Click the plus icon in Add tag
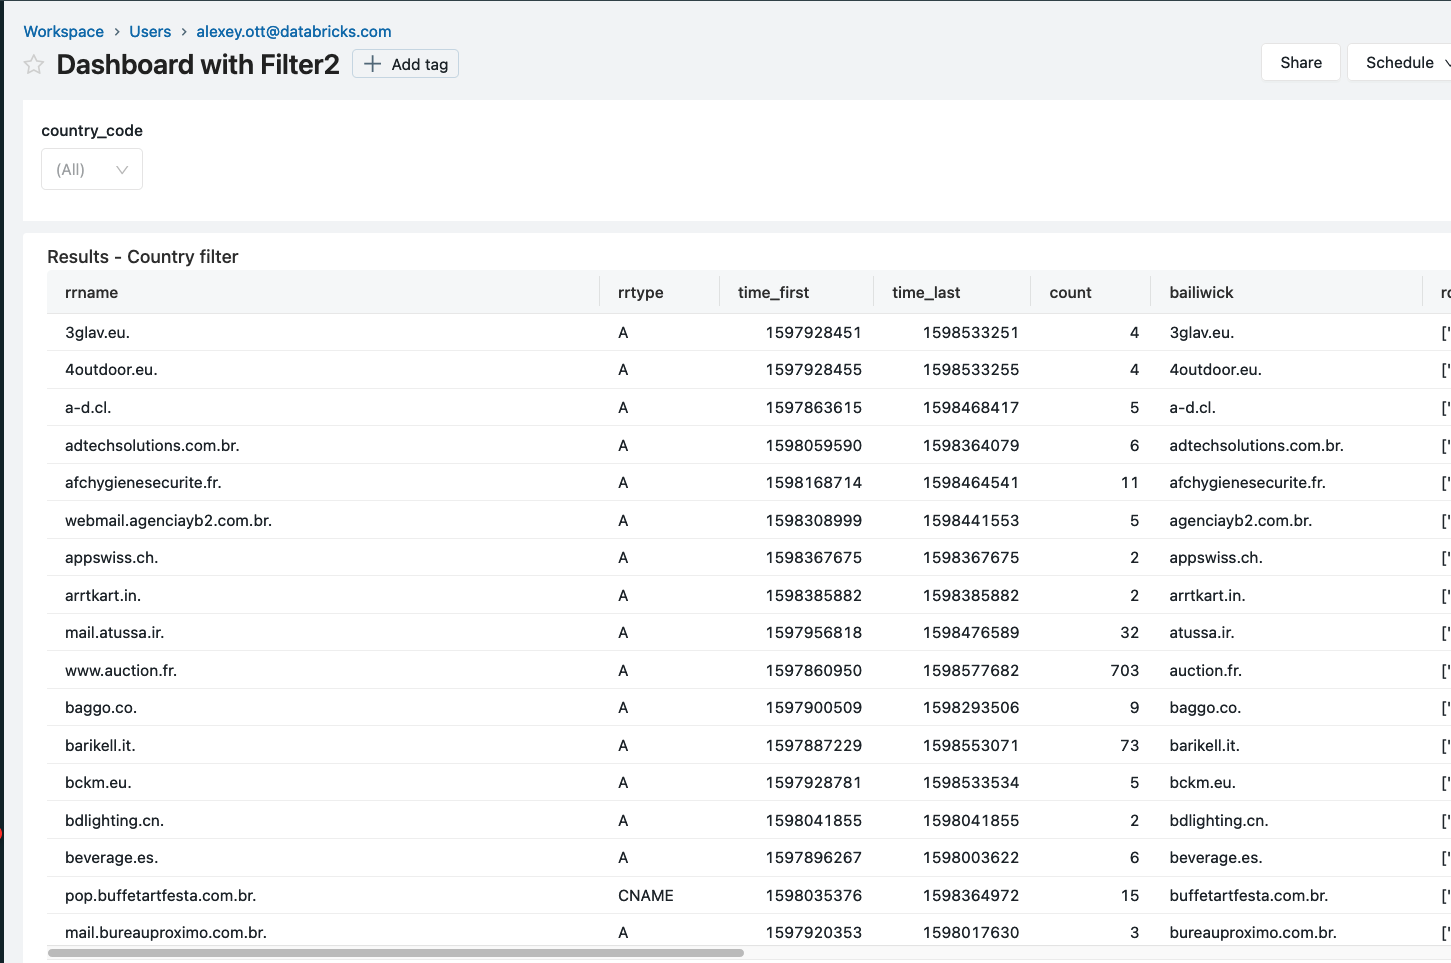 click(372, 63)
